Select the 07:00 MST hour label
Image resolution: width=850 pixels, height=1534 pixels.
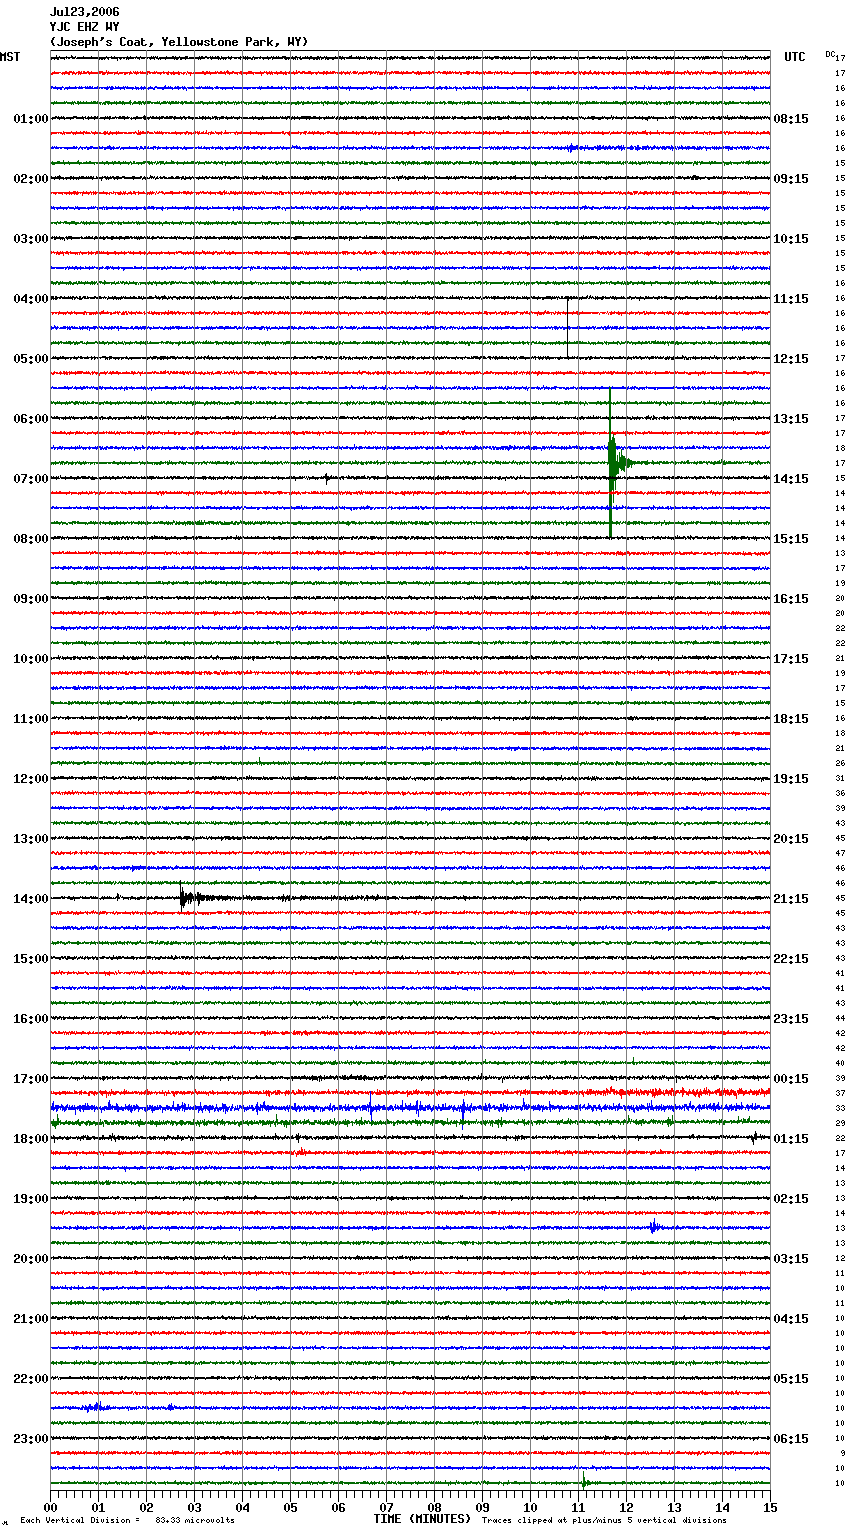pos(30,479)
